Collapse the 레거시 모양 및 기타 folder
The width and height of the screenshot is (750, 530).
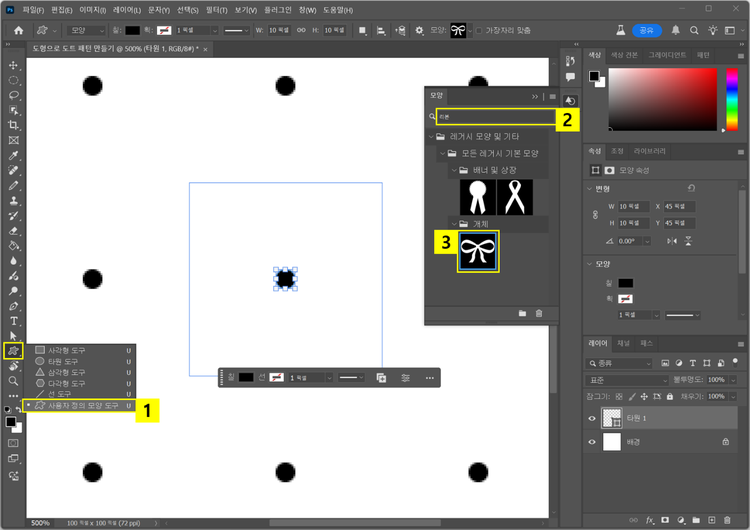click(431, 136)
